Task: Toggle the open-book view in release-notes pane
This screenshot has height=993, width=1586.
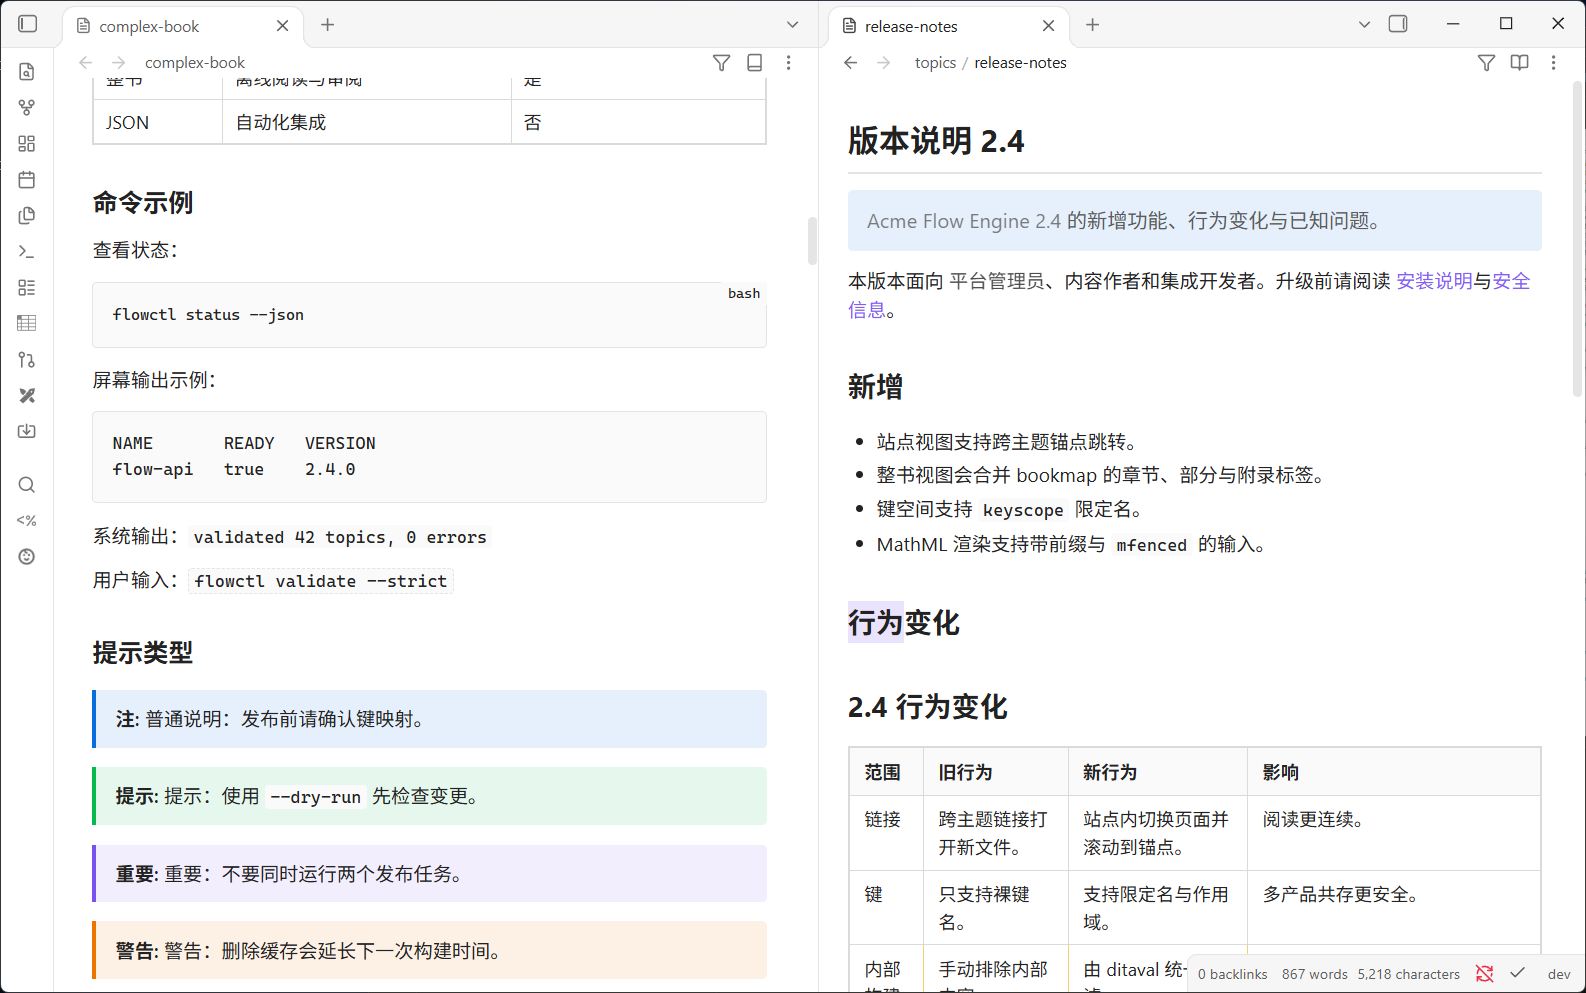Action: pyautogui.click(x=1520, y=63)
